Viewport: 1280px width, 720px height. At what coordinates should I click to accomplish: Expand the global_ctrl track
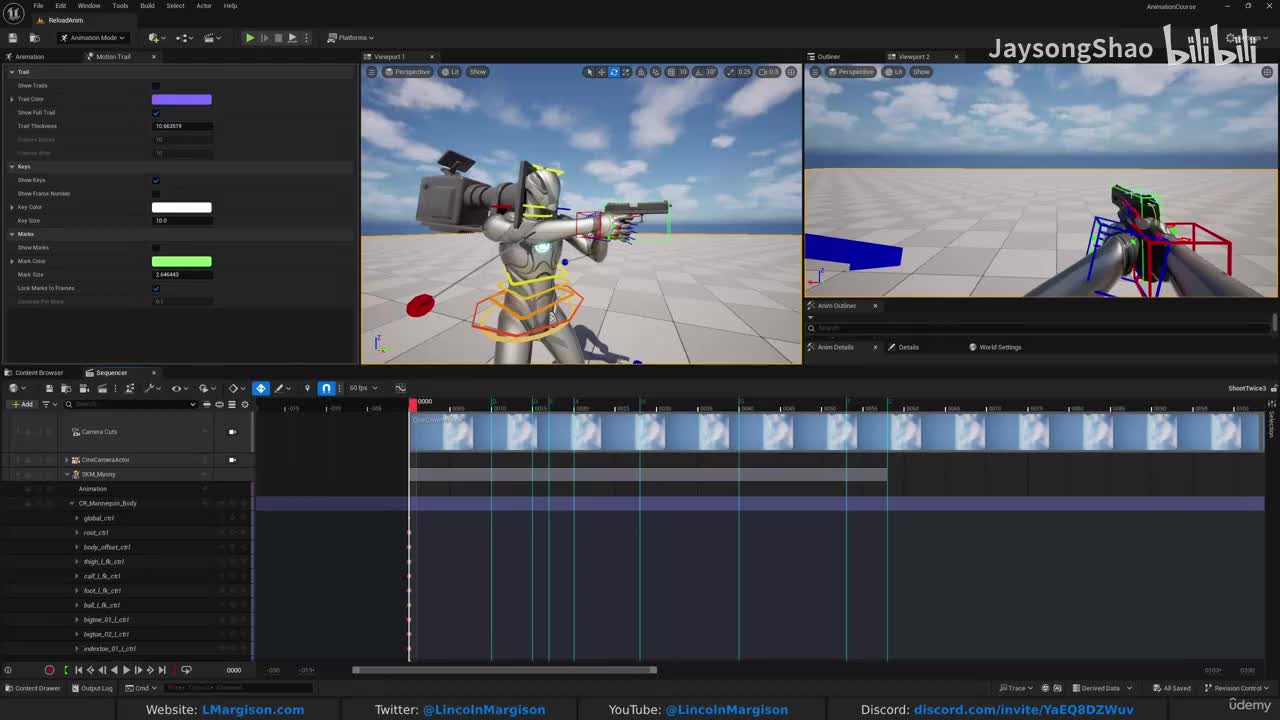tap(77, 518)
